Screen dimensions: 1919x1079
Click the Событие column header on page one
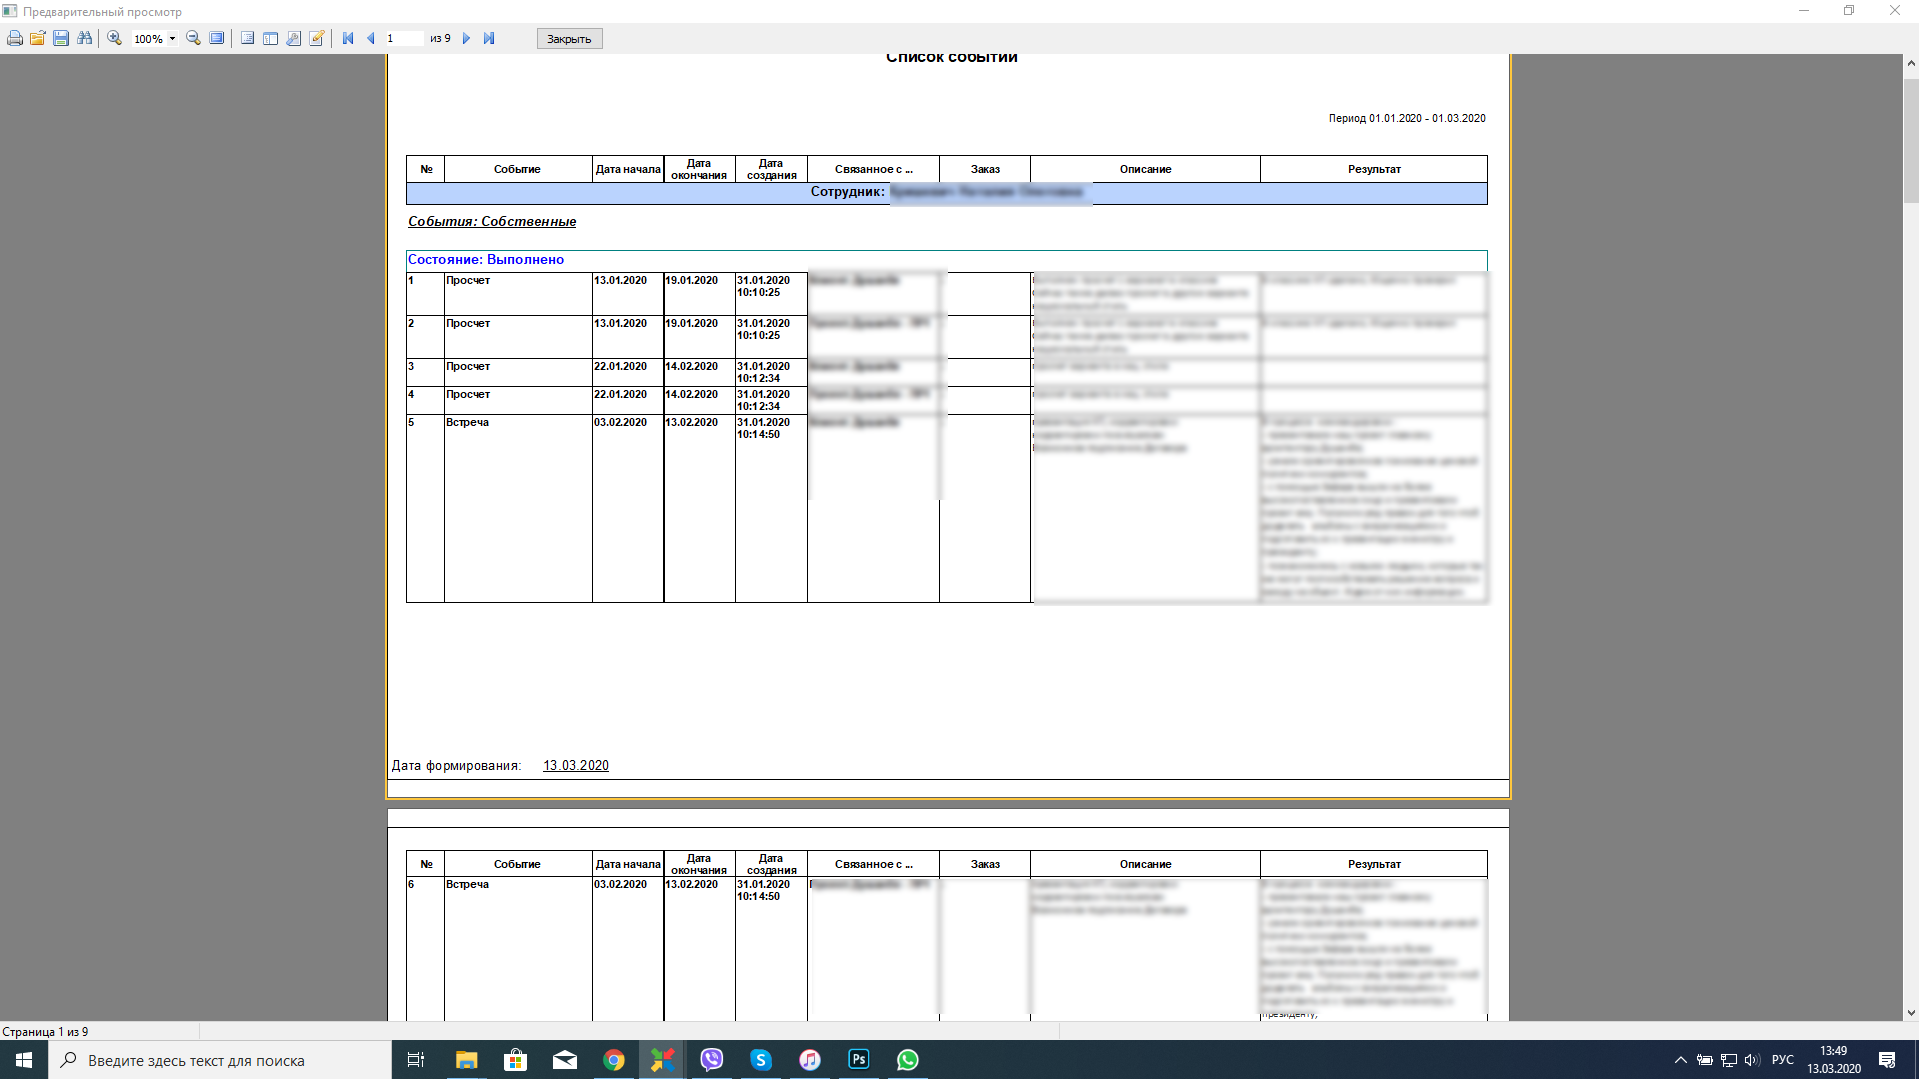click(x=517, y=169)
